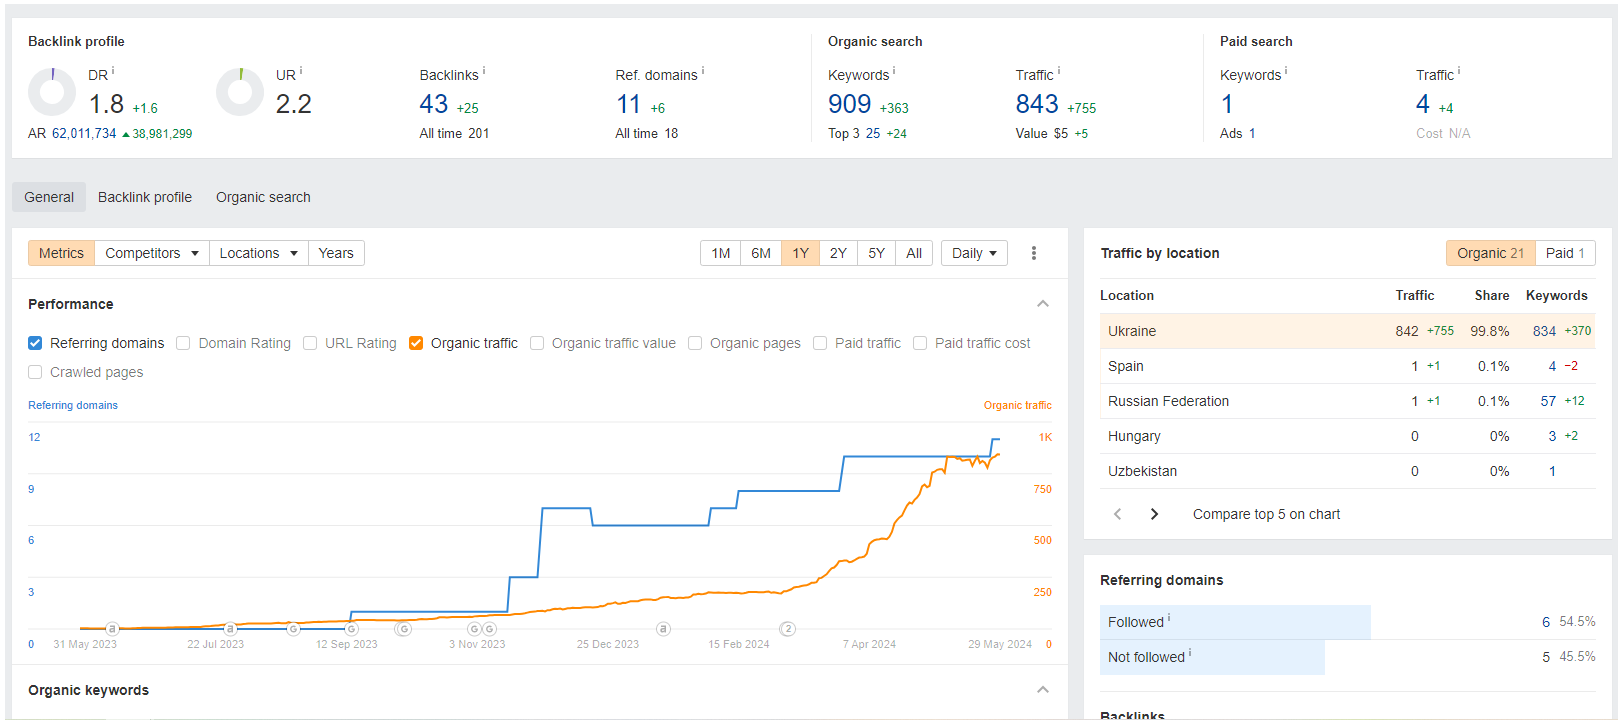The height and width of the screenshot is (726, 1623).
Task: Go to next page of traffic locations
Action: tap(1154, 514)
